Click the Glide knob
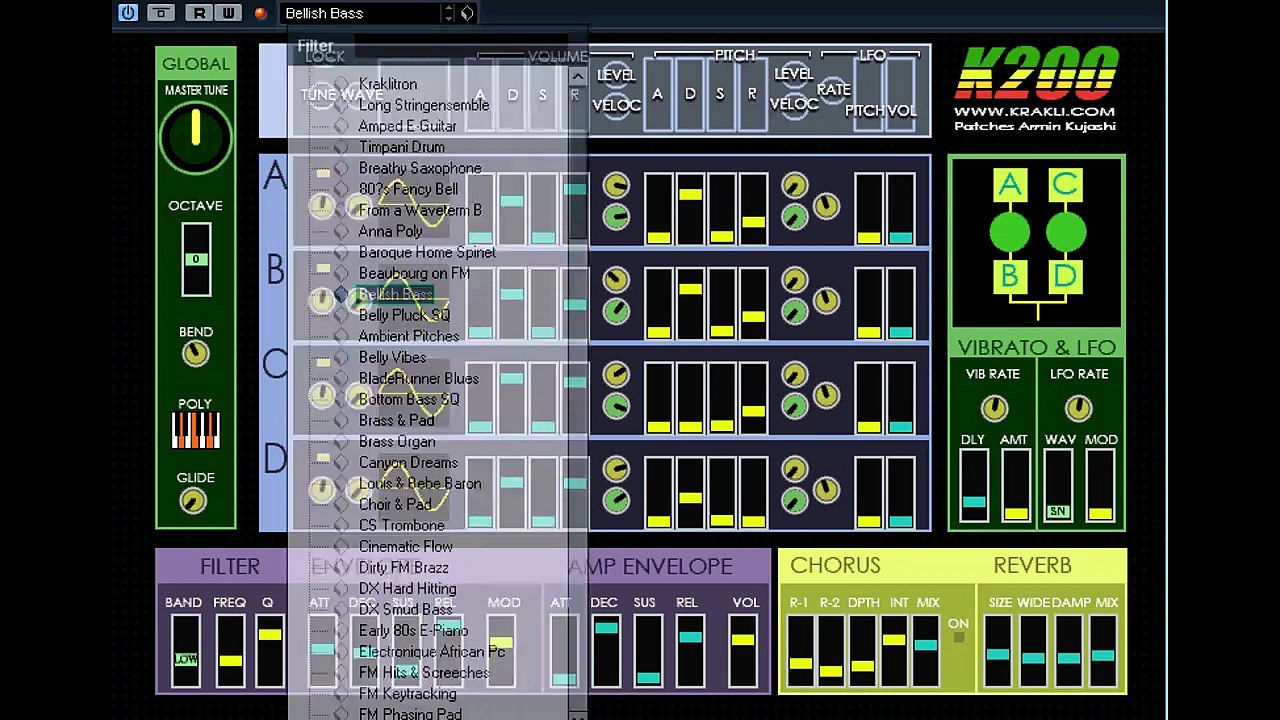The image size is (1280, 720). coord(195,500)
